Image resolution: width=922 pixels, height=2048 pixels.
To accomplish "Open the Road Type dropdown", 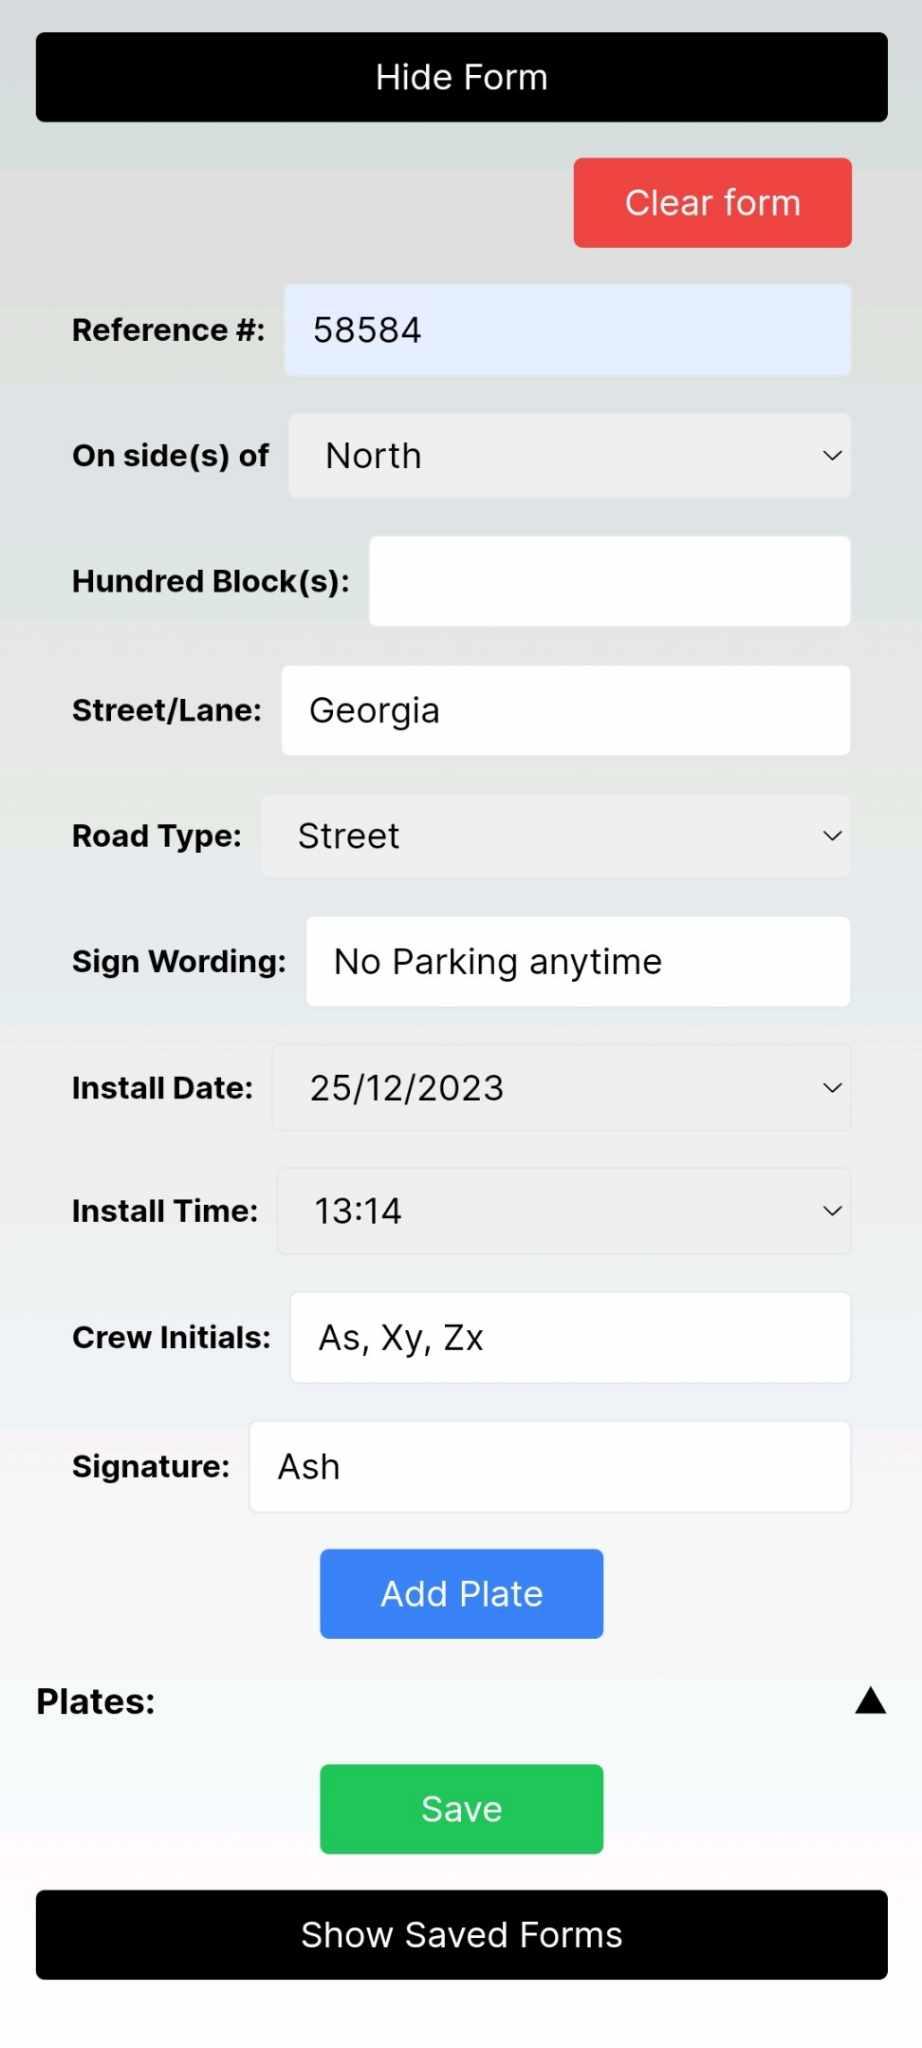I will 555,836.
